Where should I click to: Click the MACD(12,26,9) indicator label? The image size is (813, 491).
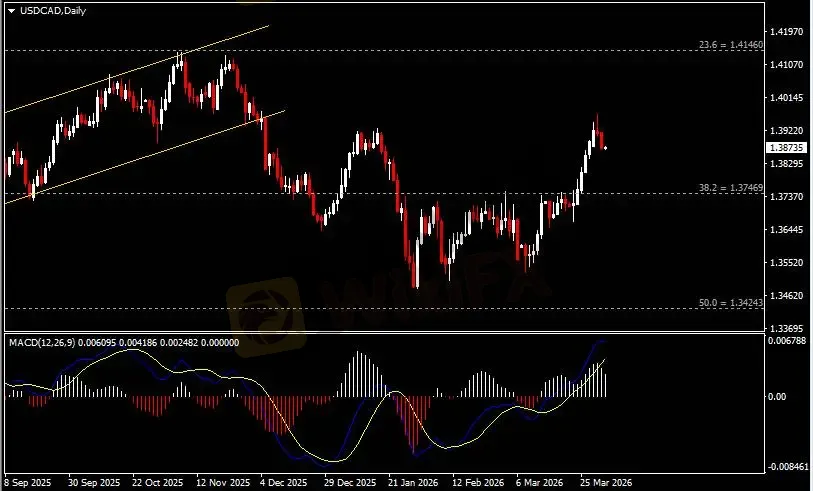(x=42, y=343)
